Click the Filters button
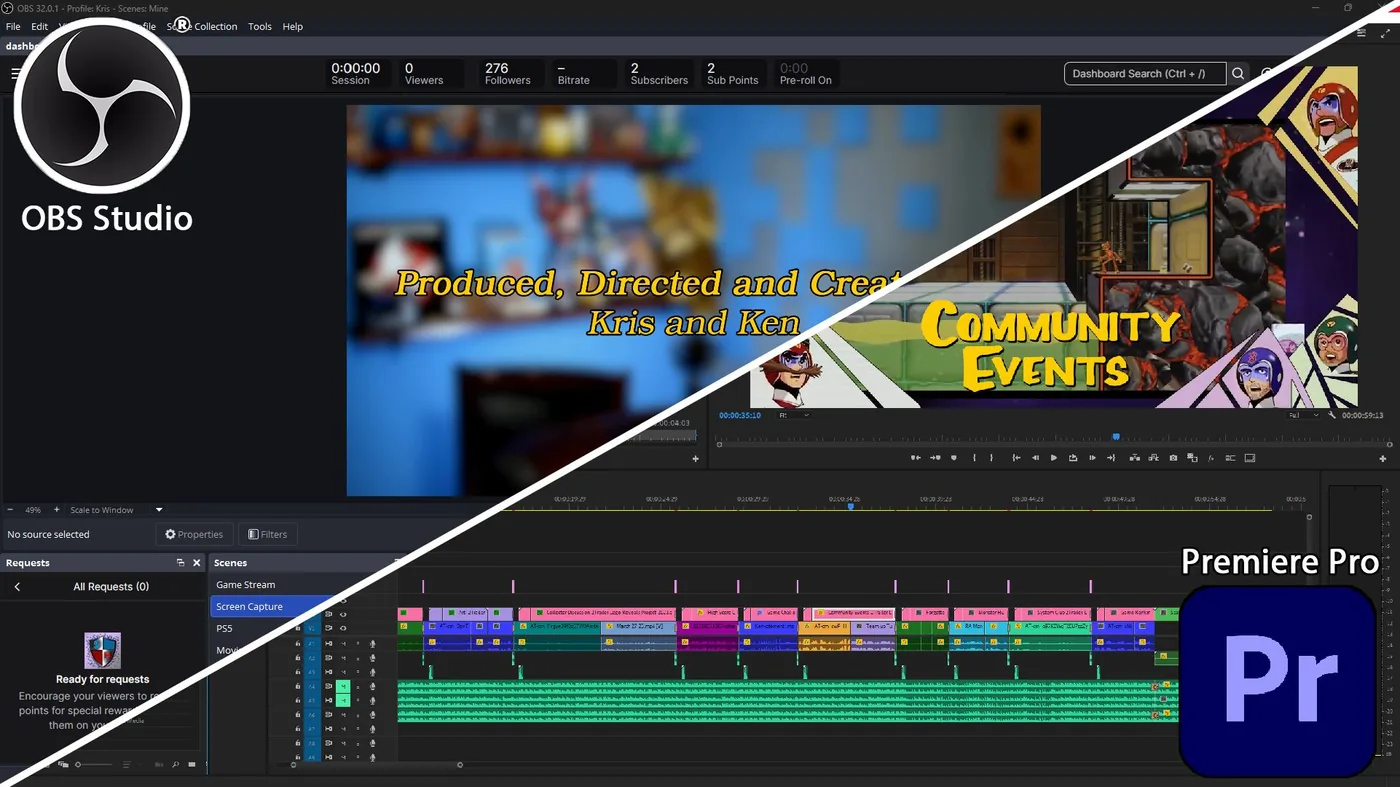The image size is (1400, 787). coord(267,534)
